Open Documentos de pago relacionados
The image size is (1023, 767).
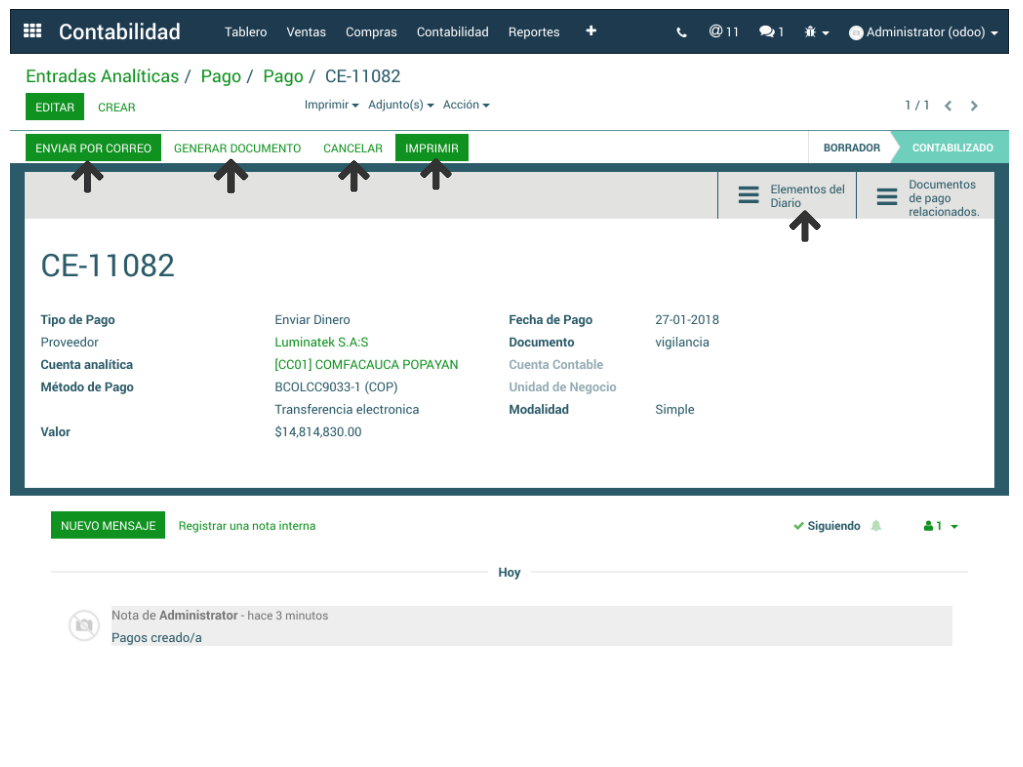(x=926, y=197)
